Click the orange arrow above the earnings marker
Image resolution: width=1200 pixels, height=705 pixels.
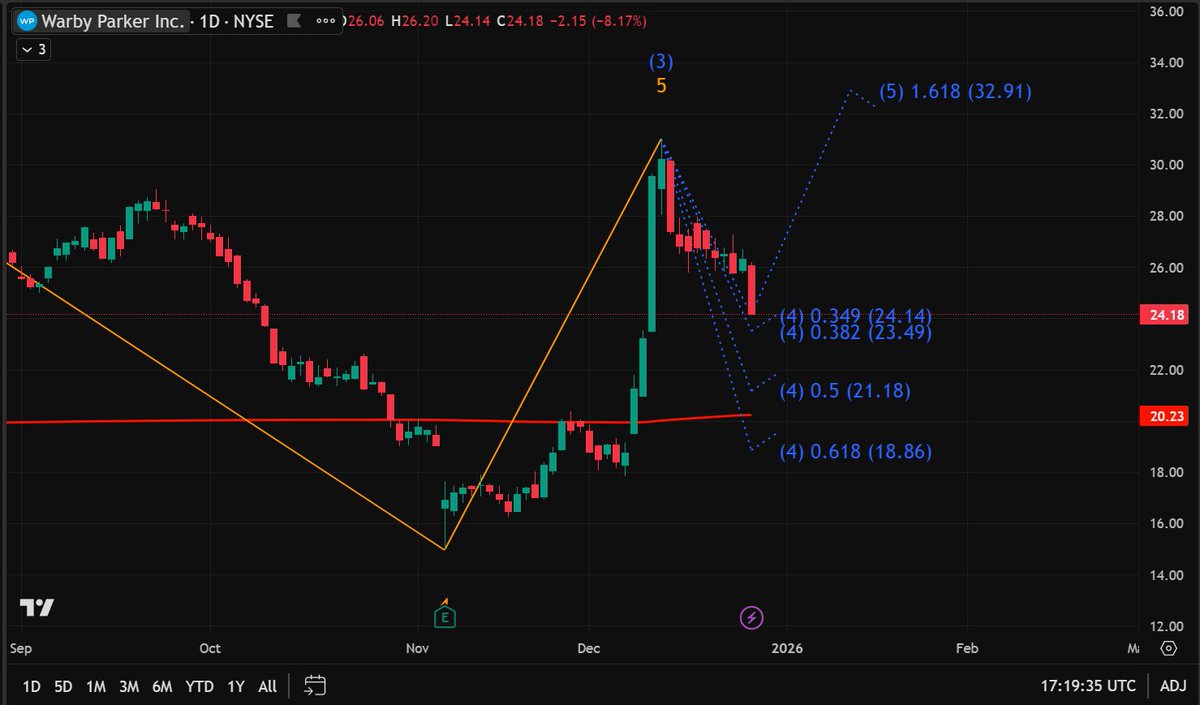point(443,602)
